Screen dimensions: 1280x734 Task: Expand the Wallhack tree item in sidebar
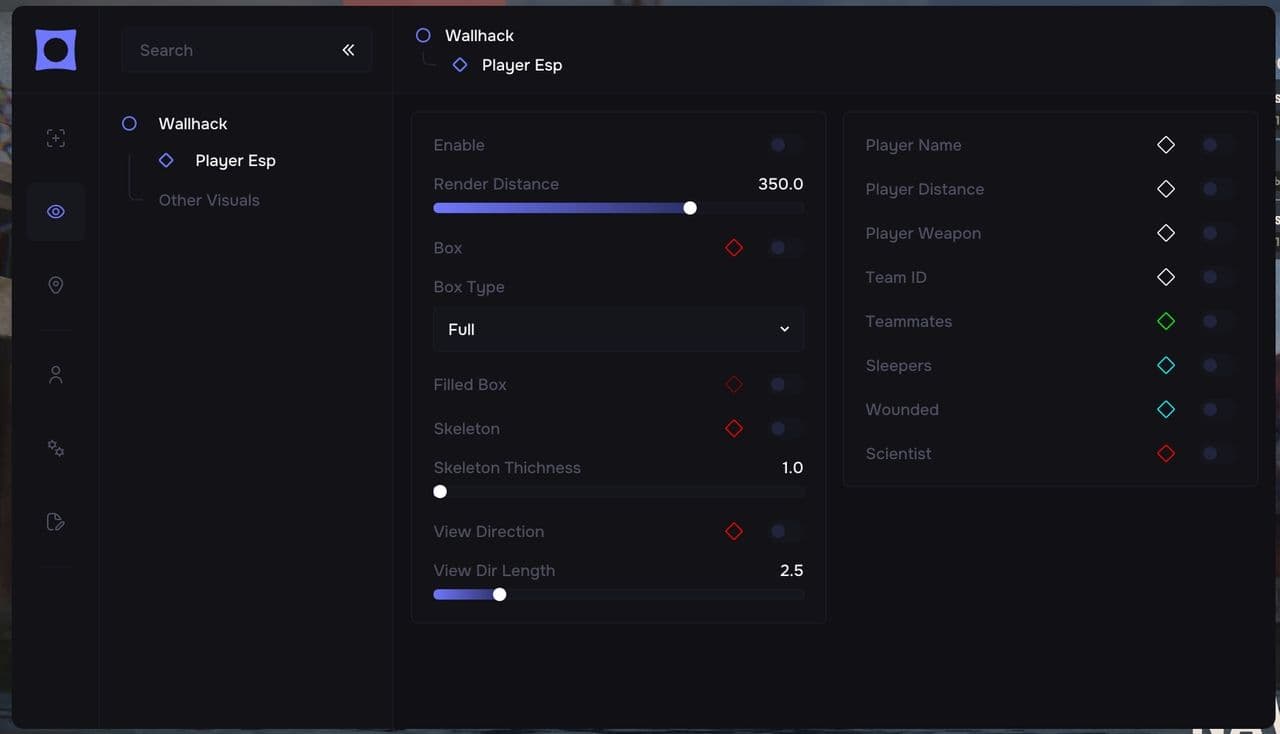pos(193,124)
